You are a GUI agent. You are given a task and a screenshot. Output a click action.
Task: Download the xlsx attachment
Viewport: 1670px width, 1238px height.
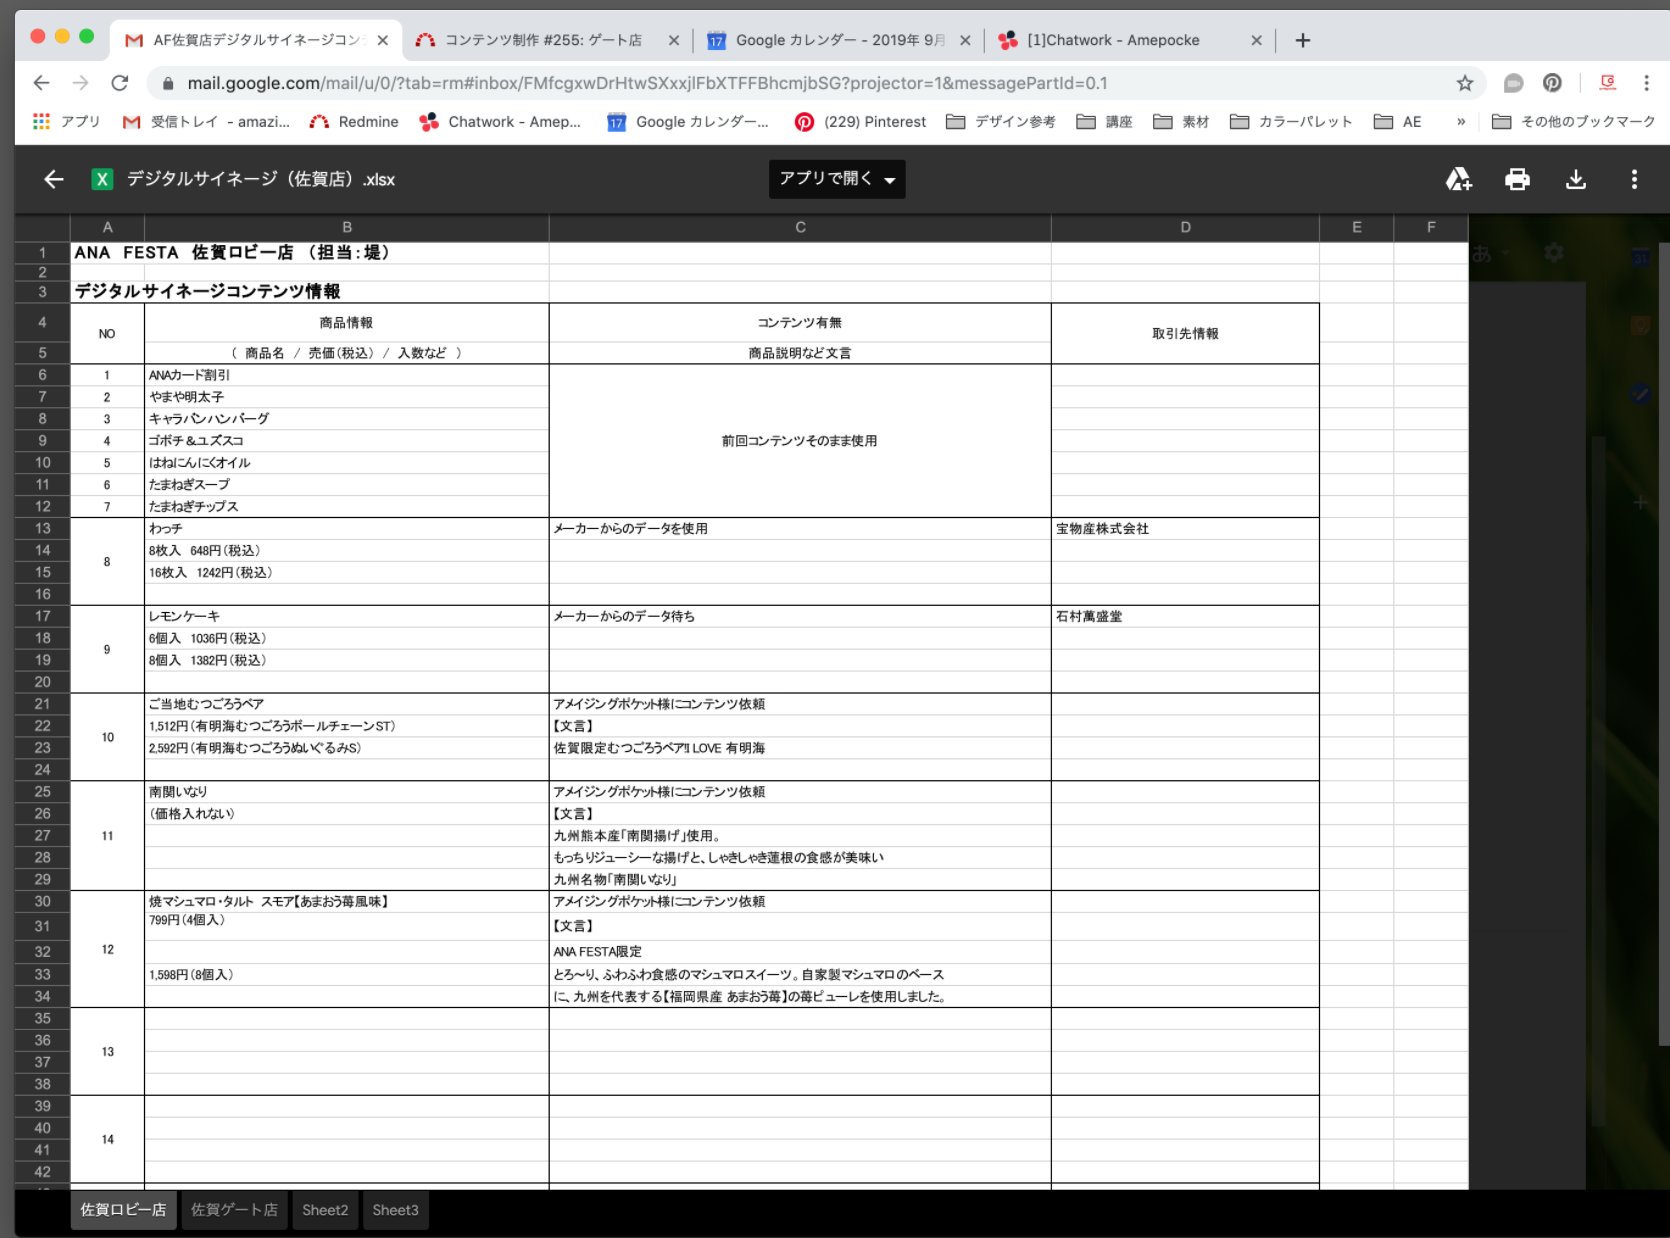click(x=1576, y=179)
